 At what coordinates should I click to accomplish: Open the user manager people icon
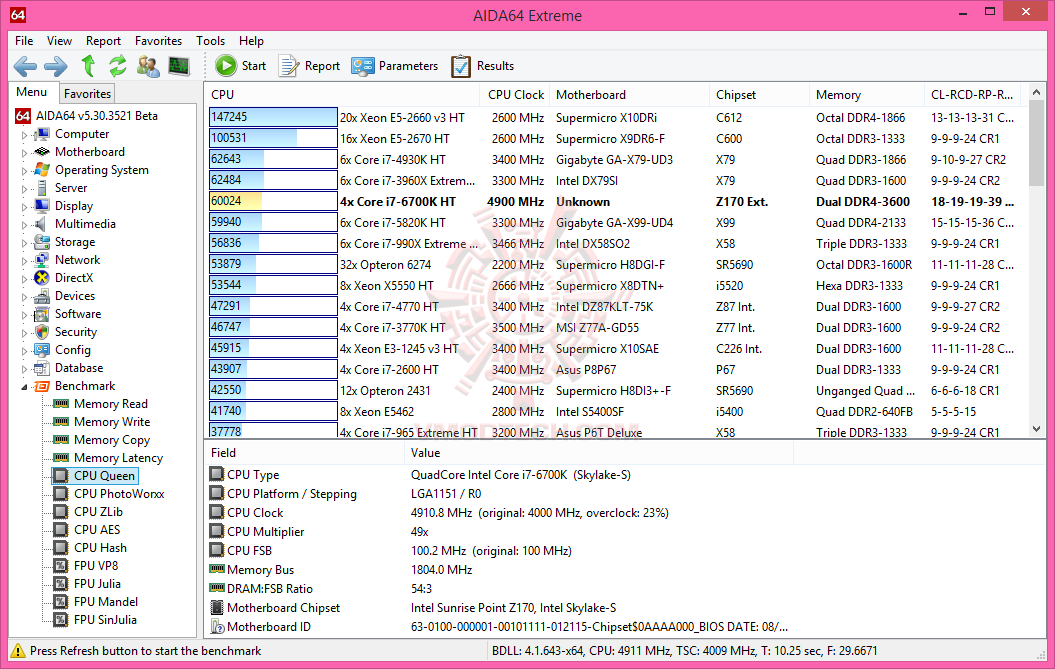click(148, 66)
